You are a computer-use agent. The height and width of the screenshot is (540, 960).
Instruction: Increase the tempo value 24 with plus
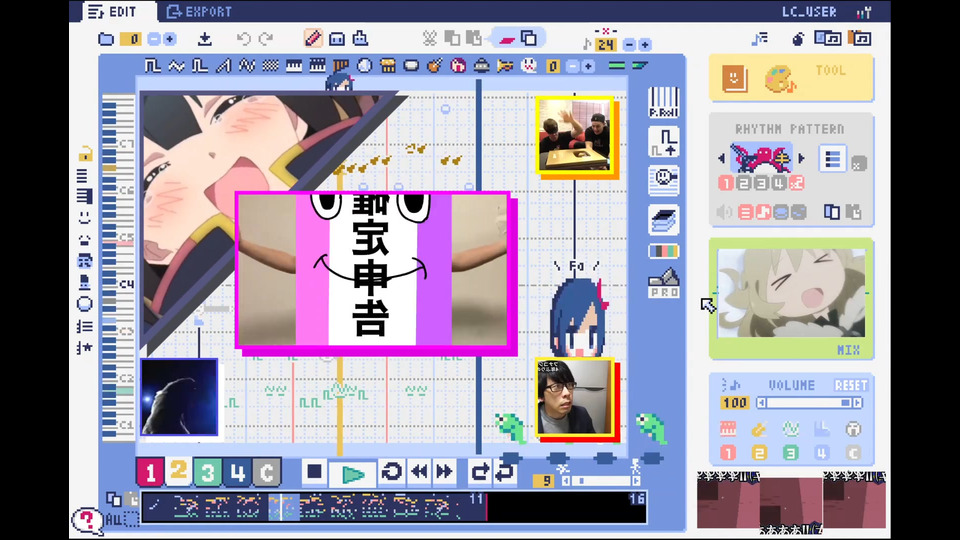click(645, 45)
